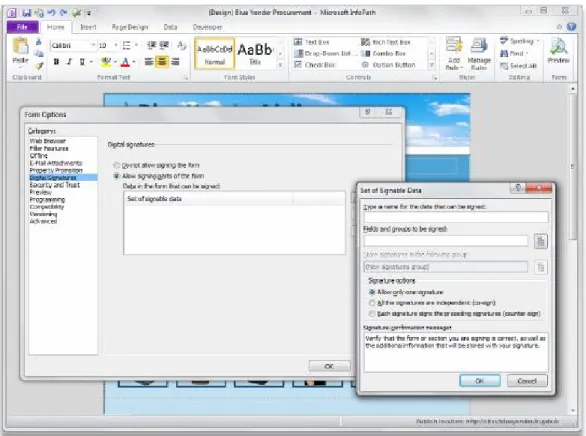Viewport: 586px width, 436px height.
Task: Align text right in the ribbon
Action: click(x=175, y=62)
